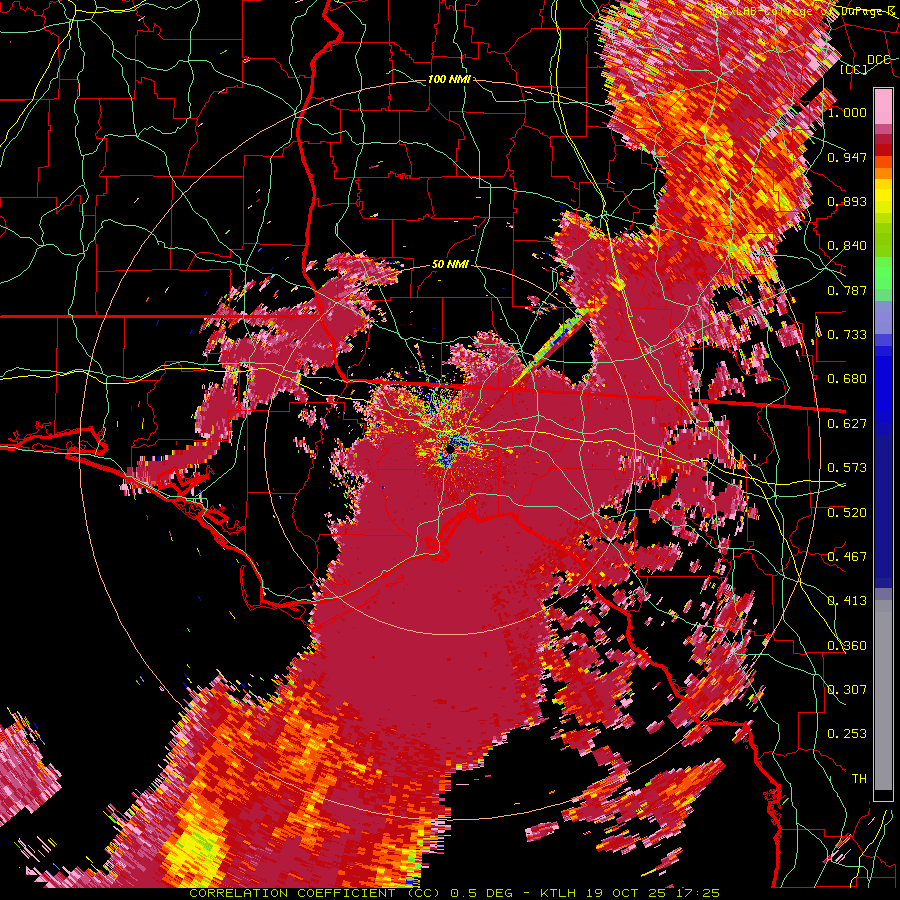Pick the light pink swatch atop the color bar
Screen dimensions: 900x900
(x=883, y=106)
